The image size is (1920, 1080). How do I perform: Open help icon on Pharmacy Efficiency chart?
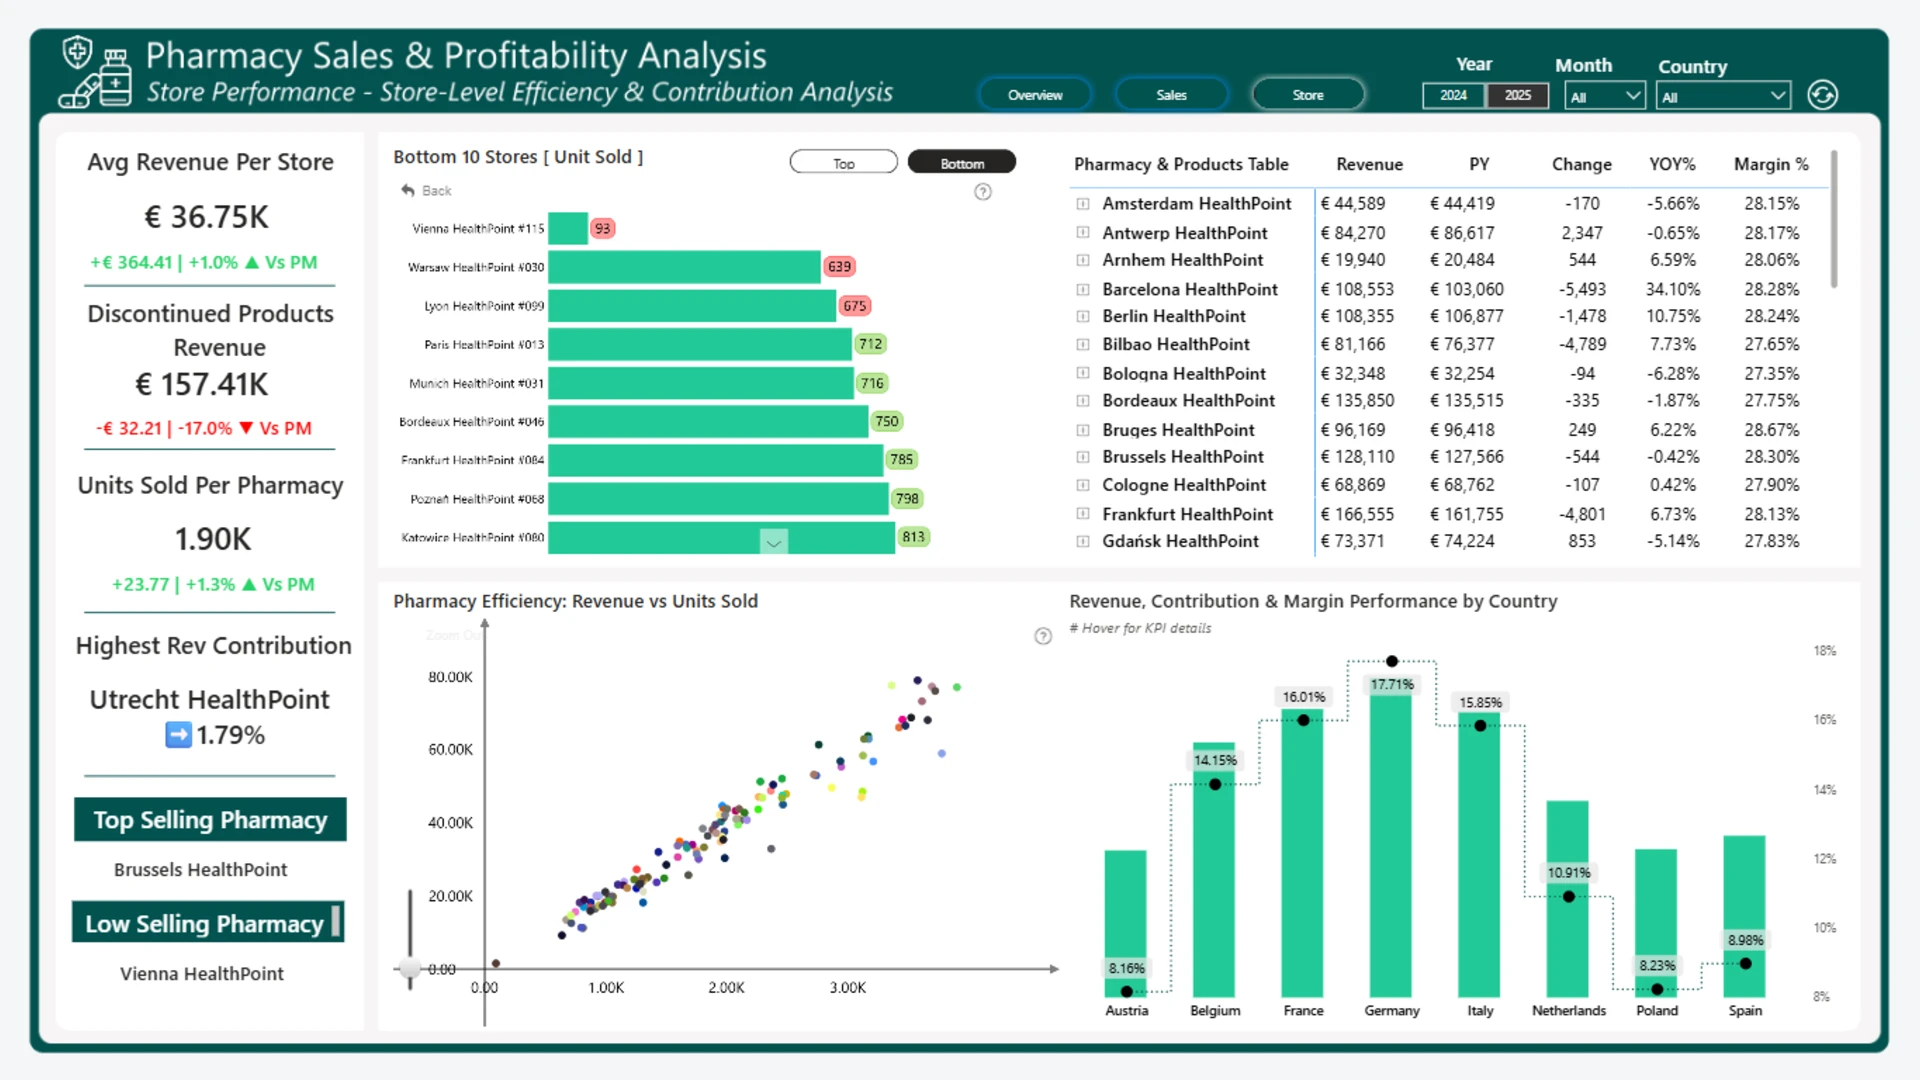pyautogui.click(x=1043, y=636)
